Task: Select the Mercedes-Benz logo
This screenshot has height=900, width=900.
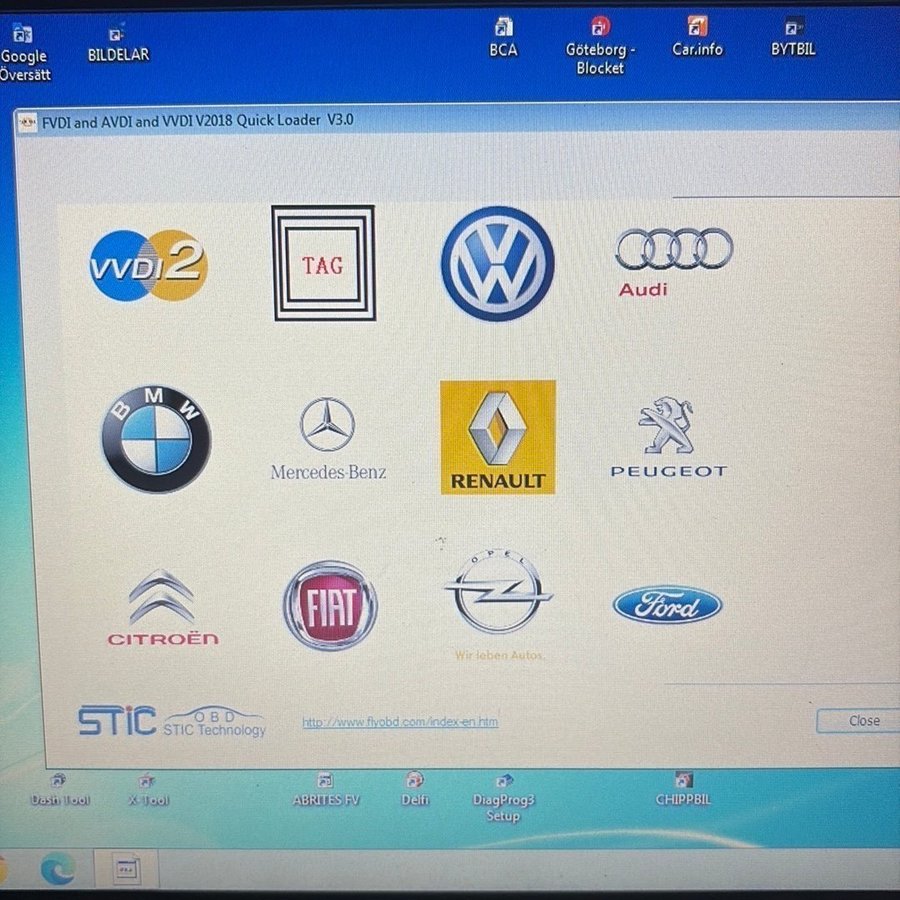Action: pos(327,437)
